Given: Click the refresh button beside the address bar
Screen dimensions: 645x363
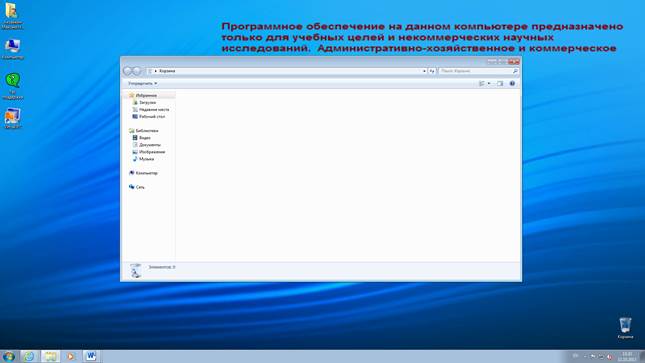Looking at the screenshot, I should [432, 71].
